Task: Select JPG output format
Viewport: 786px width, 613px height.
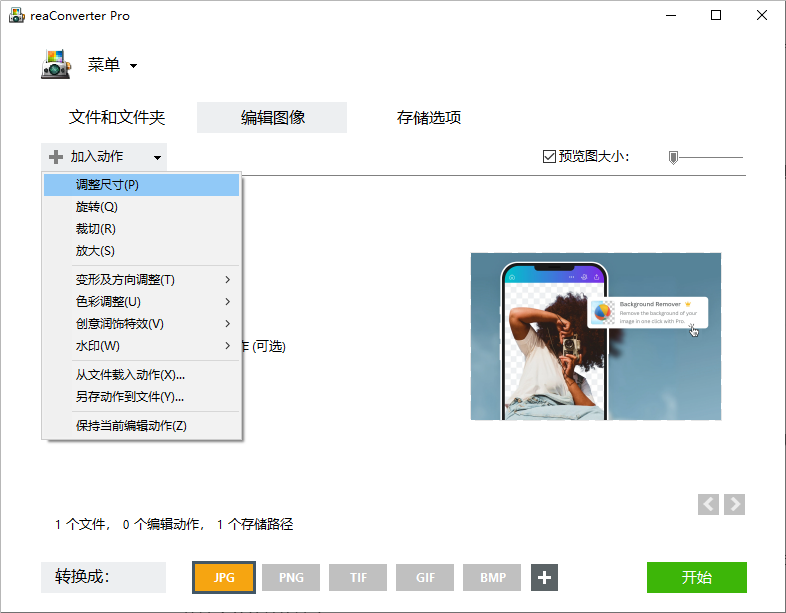Action: click(x=224, y=577)
